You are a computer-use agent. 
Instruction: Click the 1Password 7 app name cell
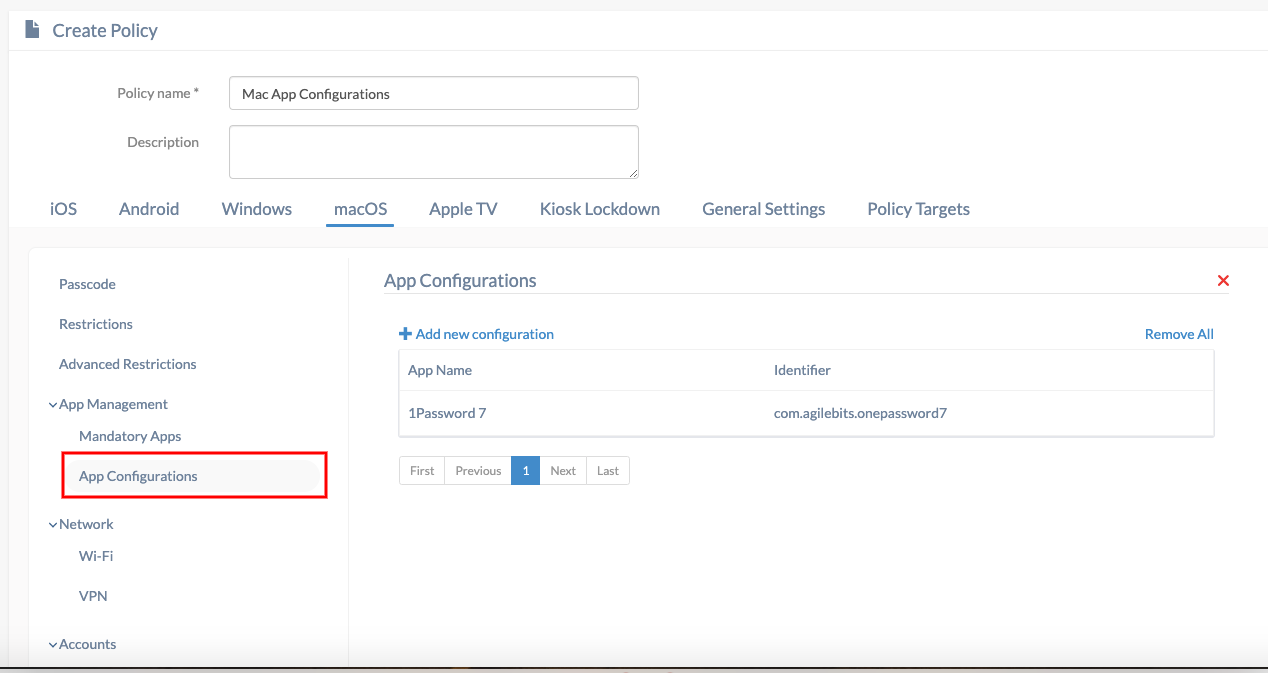[447, 413]
